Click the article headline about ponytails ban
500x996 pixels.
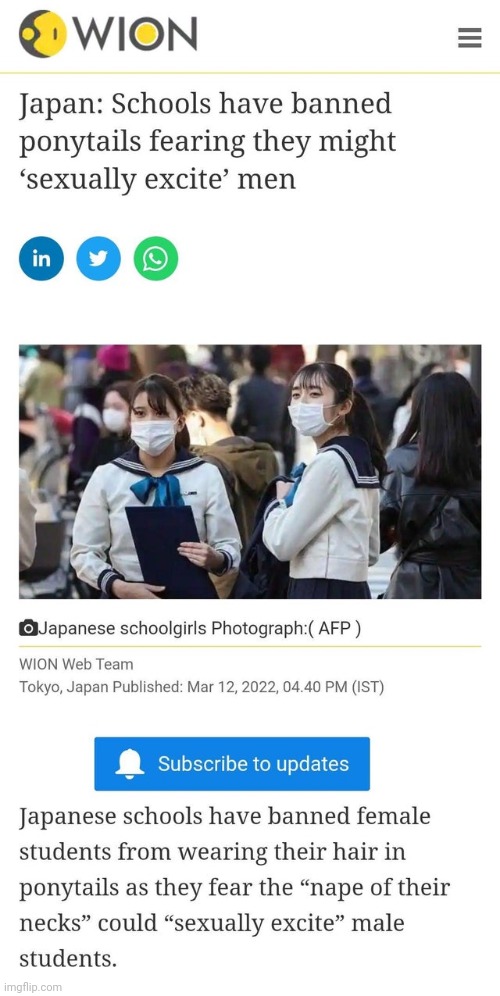point(208,142)
